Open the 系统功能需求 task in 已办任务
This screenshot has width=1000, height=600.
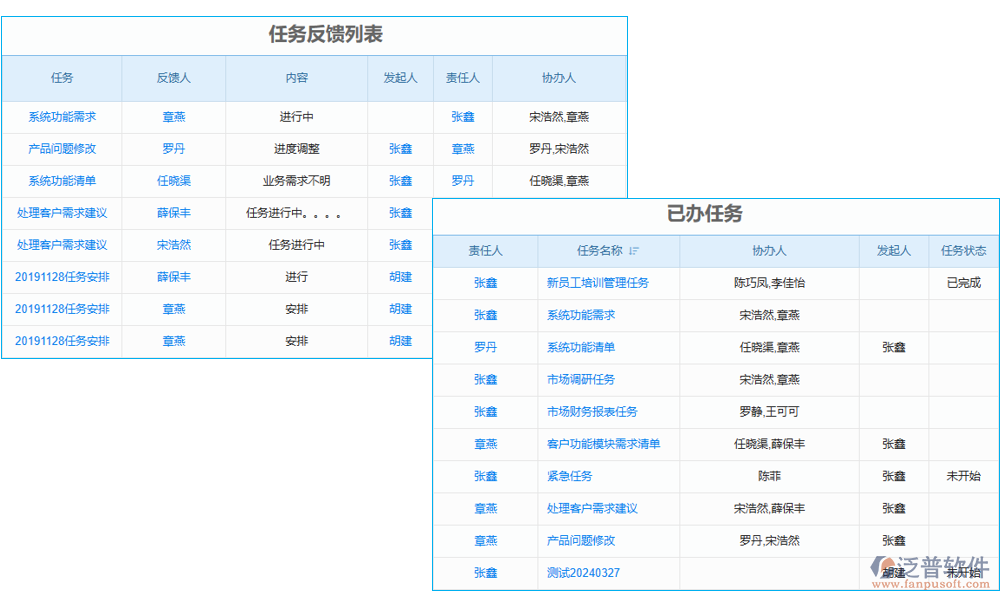tap(580, 315)
